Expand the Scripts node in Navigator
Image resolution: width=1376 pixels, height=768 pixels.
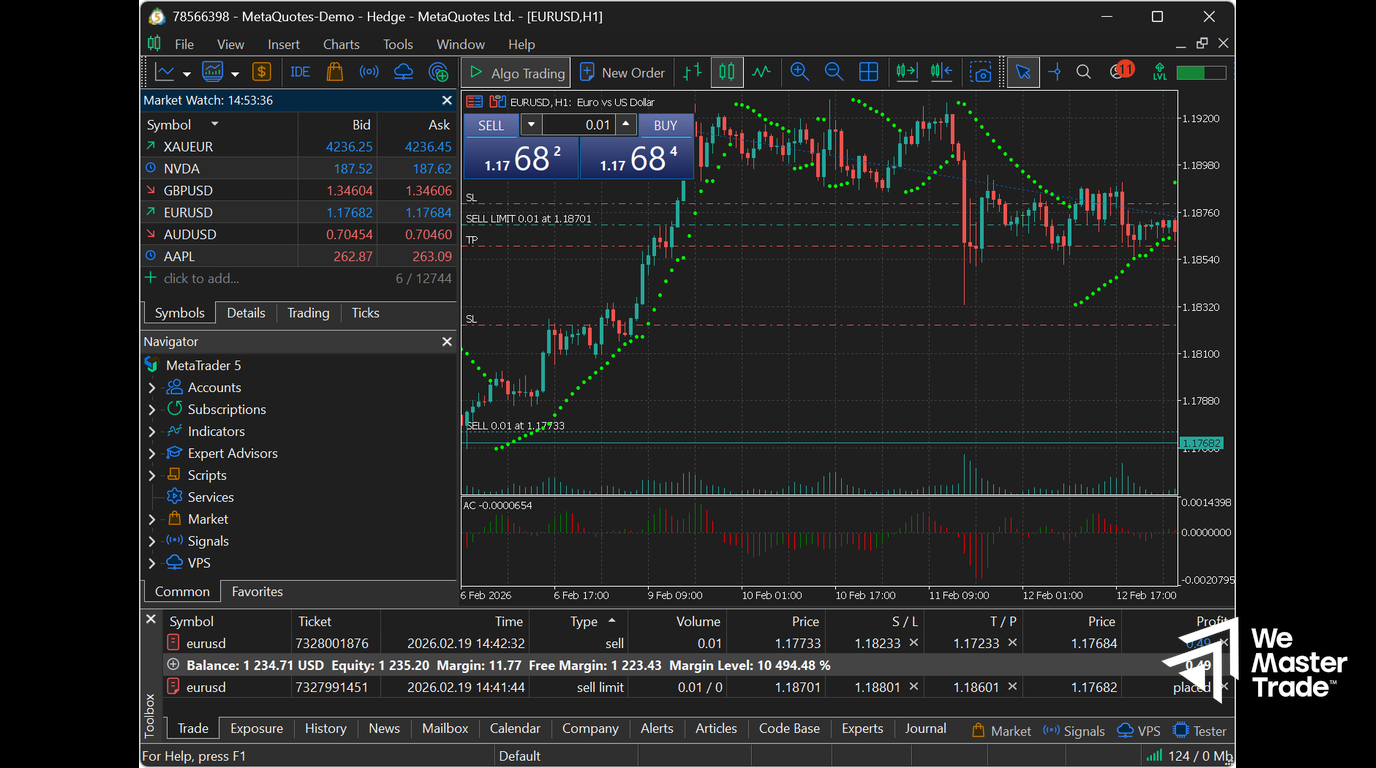pyautogui.click(x=152, y=476)
